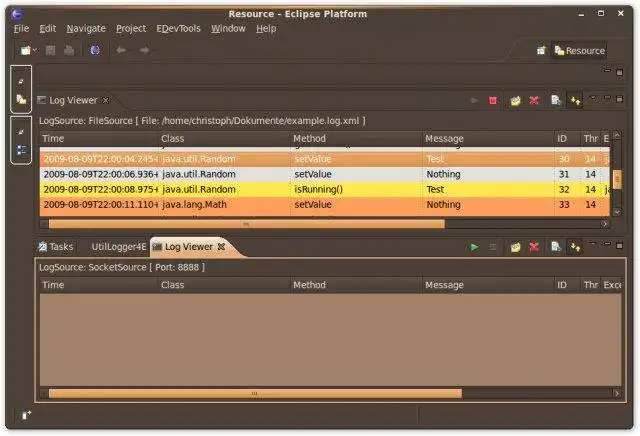Select the log row with ID 30
The image size is (640, 436).
(x=324, y=159)
